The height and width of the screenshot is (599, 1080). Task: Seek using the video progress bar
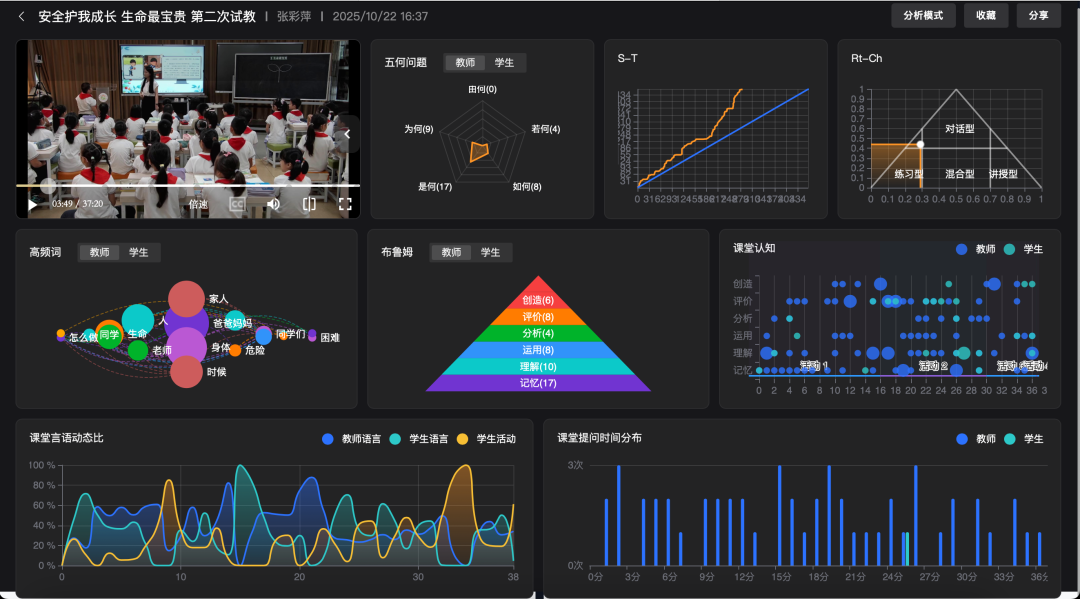(x=188, y=186)
